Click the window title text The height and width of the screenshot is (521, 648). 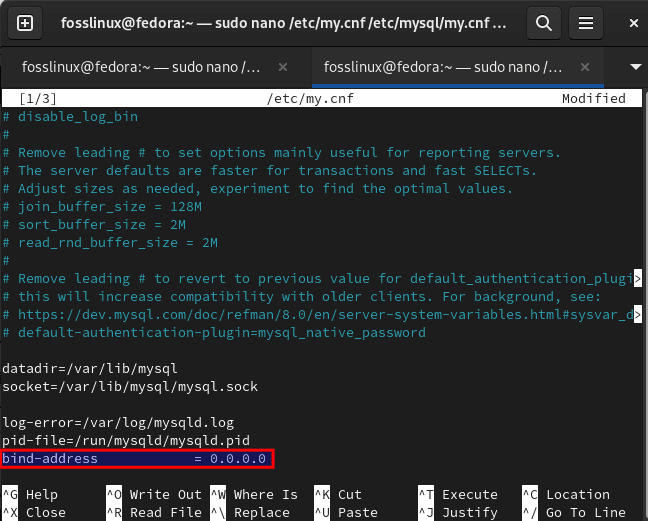(x=284, y=23)
